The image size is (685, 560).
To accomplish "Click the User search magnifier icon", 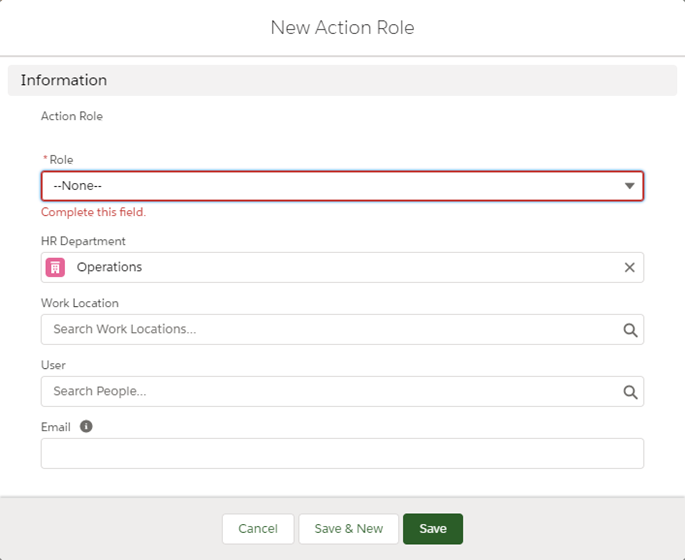I will click(x=630, y=392).
